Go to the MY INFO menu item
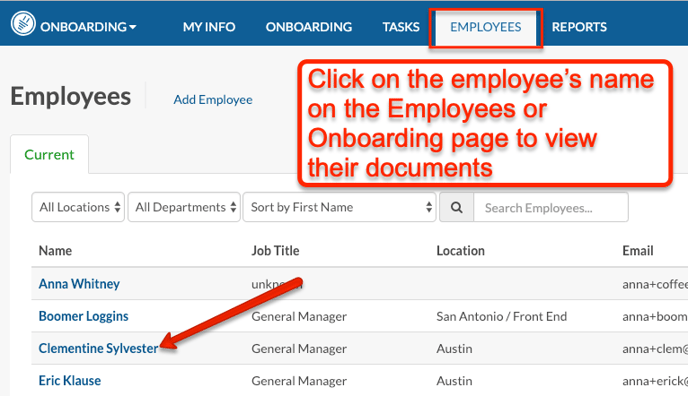The width and height of the screenshot is (688, 396). tap(209, 27)
